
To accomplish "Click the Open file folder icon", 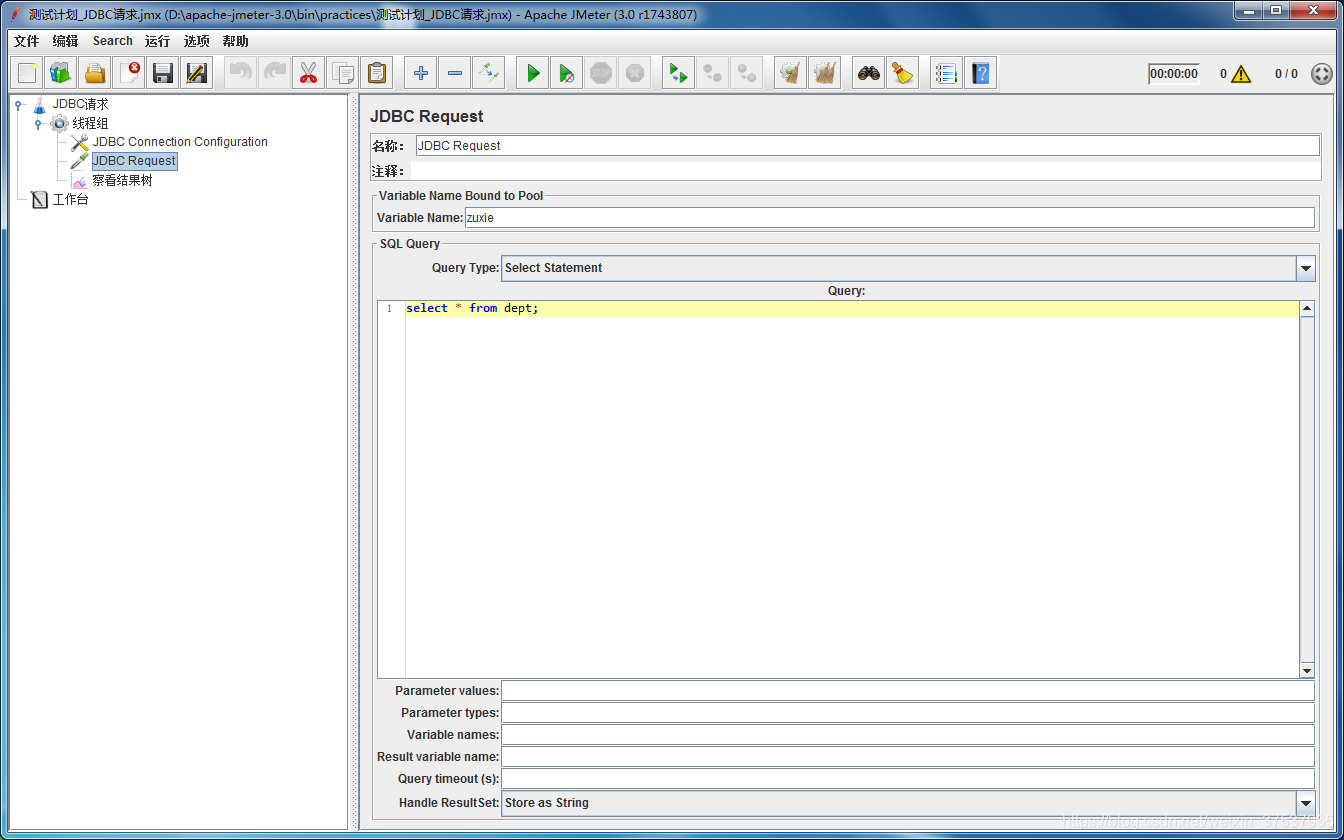I will [95, 73].
